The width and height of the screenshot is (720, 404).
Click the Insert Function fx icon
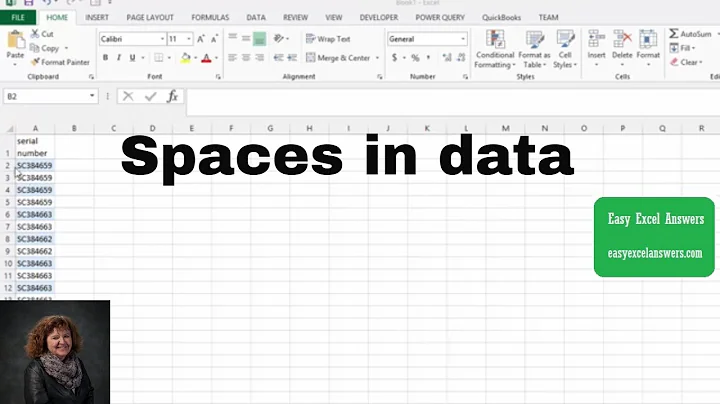click(x=172, y=96)
